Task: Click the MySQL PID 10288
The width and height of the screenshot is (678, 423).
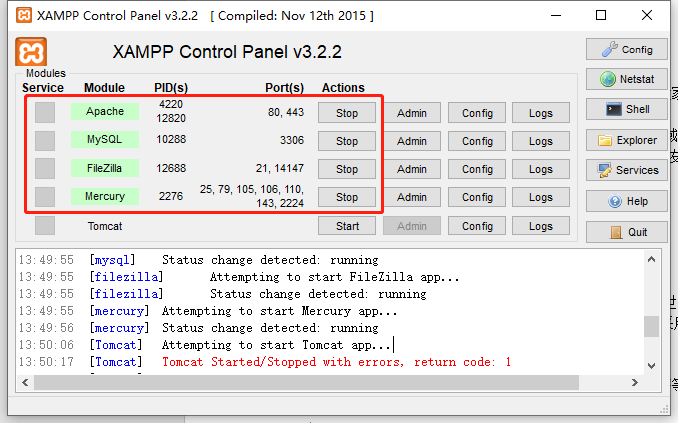Action: [x=171, y=139]
